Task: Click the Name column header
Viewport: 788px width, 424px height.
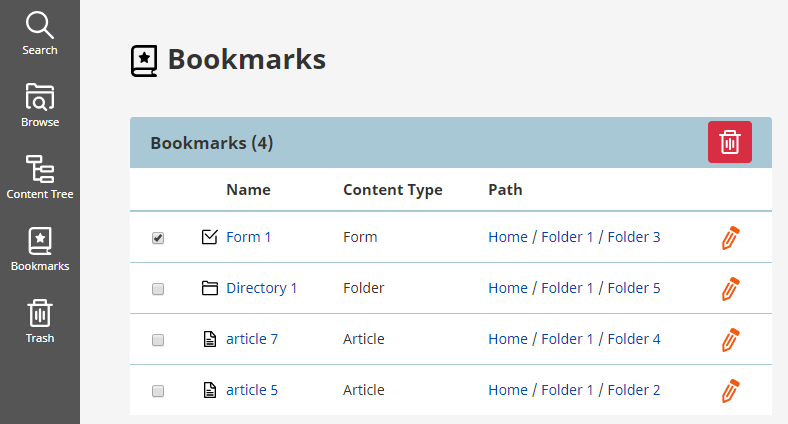Action: tap(248, 189)
